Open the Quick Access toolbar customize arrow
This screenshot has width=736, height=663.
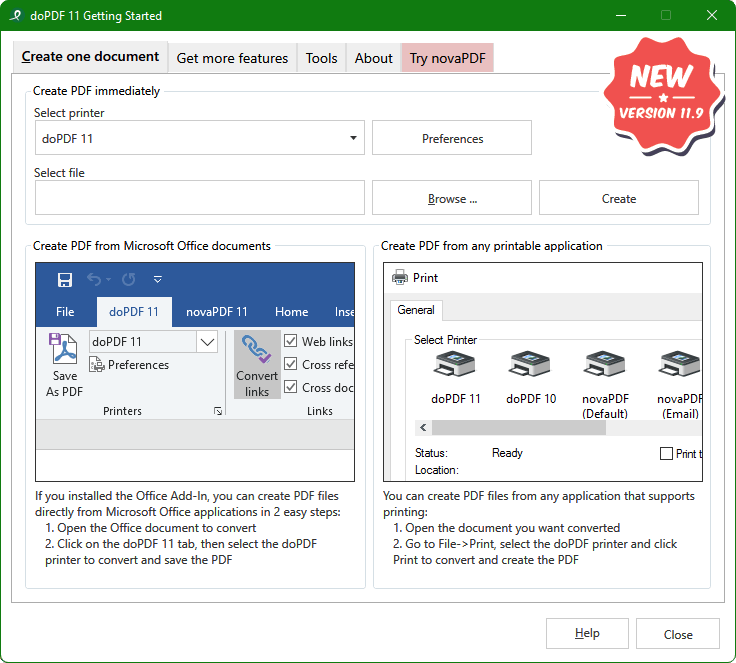pos(157,280)
